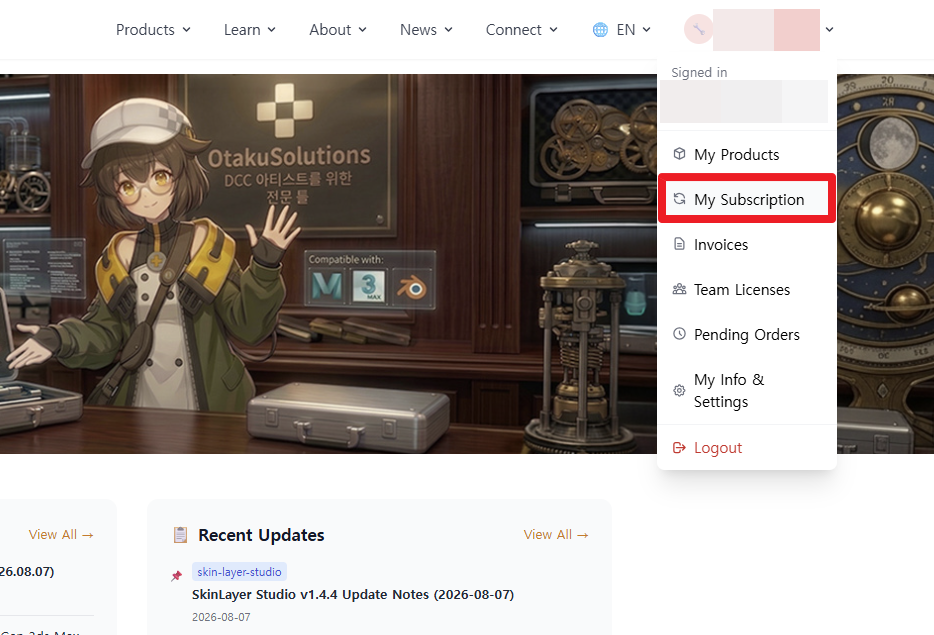
Task: Open Invoices in account menu
Action: [x=747, y=244]
